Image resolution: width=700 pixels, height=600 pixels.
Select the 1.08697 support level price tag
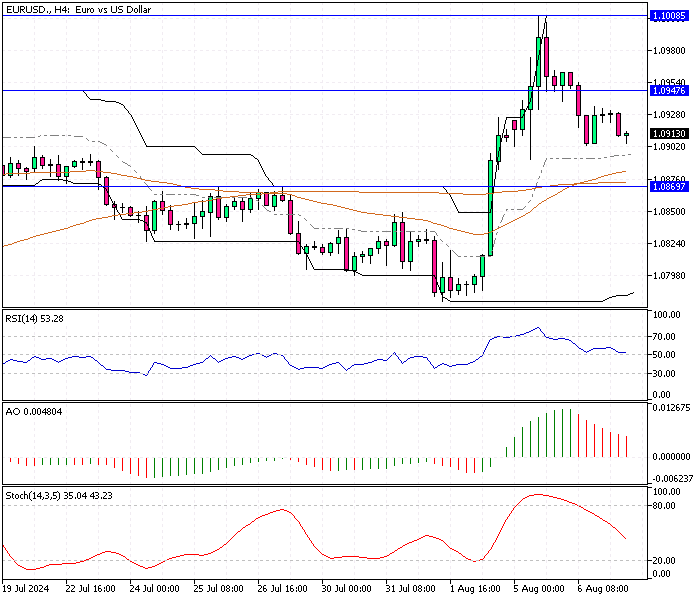pyautogui.click(x=668, y=186)
